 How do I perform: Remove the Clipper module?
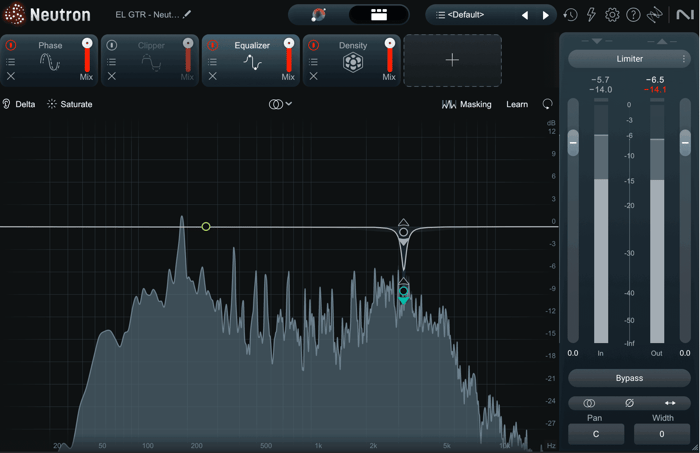pos(112,76)
